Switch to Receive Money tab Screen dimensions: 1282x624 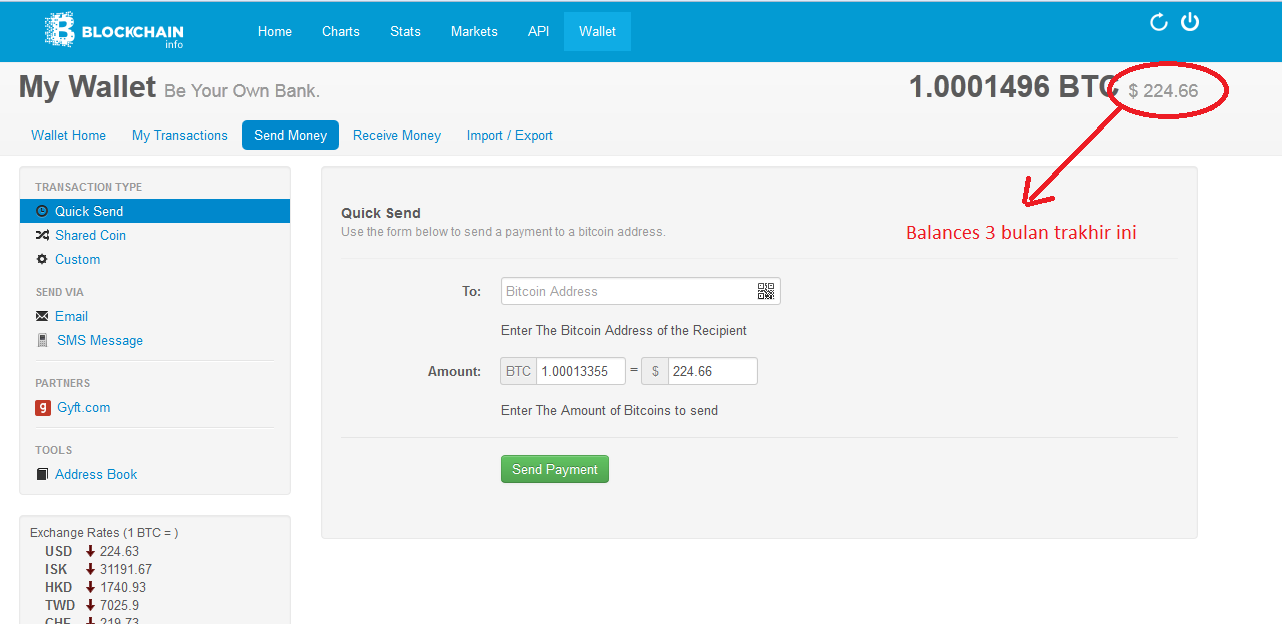(x=397, y=135)
